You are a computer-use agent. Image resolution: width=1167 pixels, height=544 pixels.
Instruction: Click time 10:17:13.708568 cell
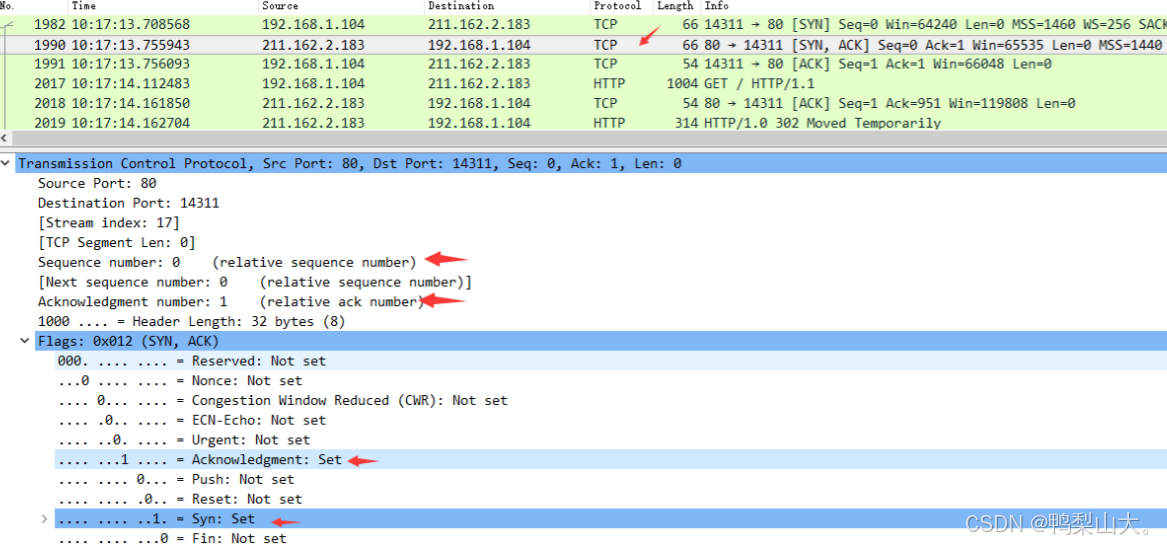pyautogui.click(x=130, y=24)
